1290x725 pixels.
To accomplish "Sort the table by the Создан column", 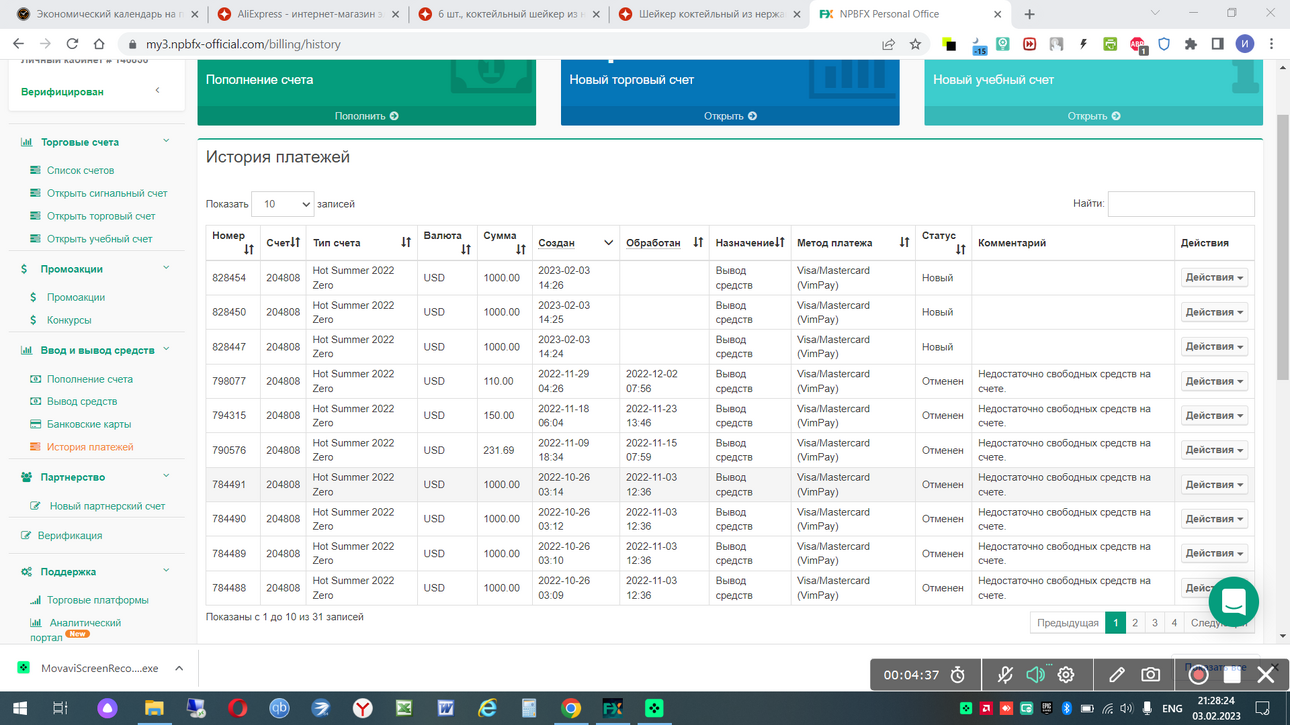I will pyautogui.click(x=576, y=243).
